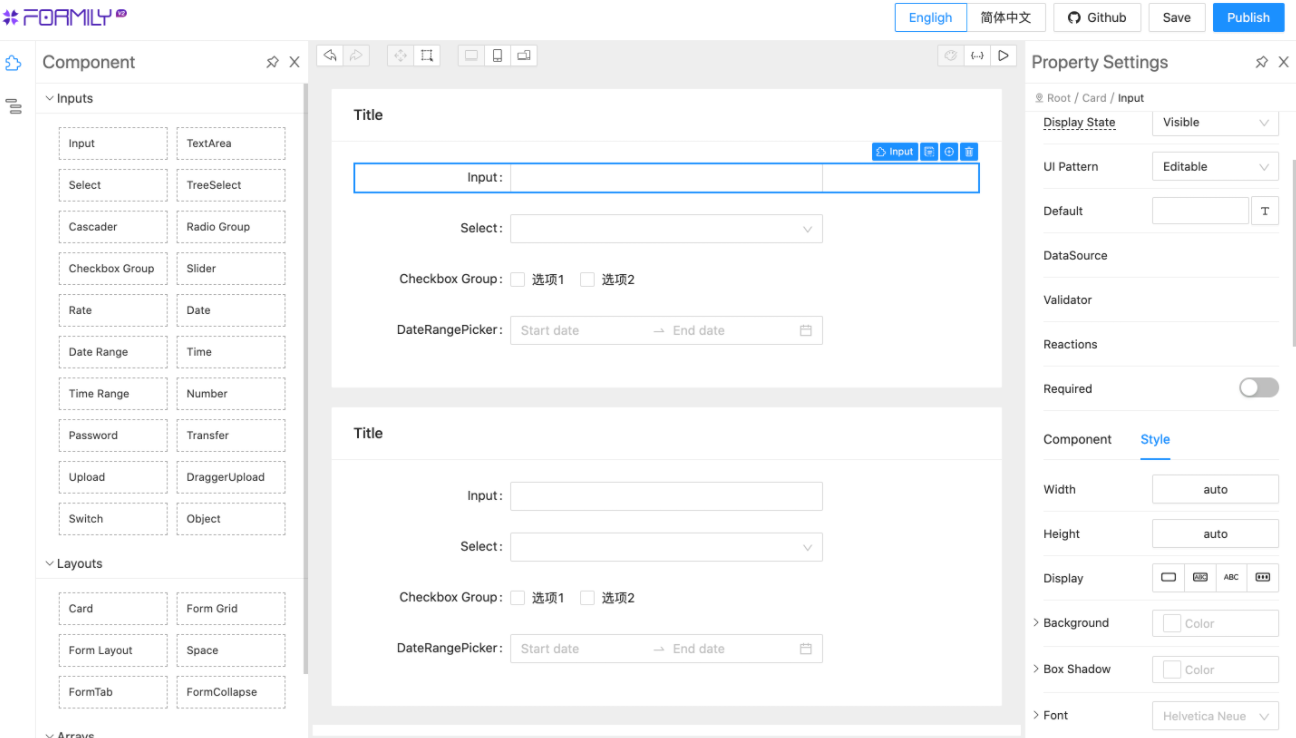1296x738 pixels.
Task: Open the outline tree sidebar icon
Action: [13, 106]
